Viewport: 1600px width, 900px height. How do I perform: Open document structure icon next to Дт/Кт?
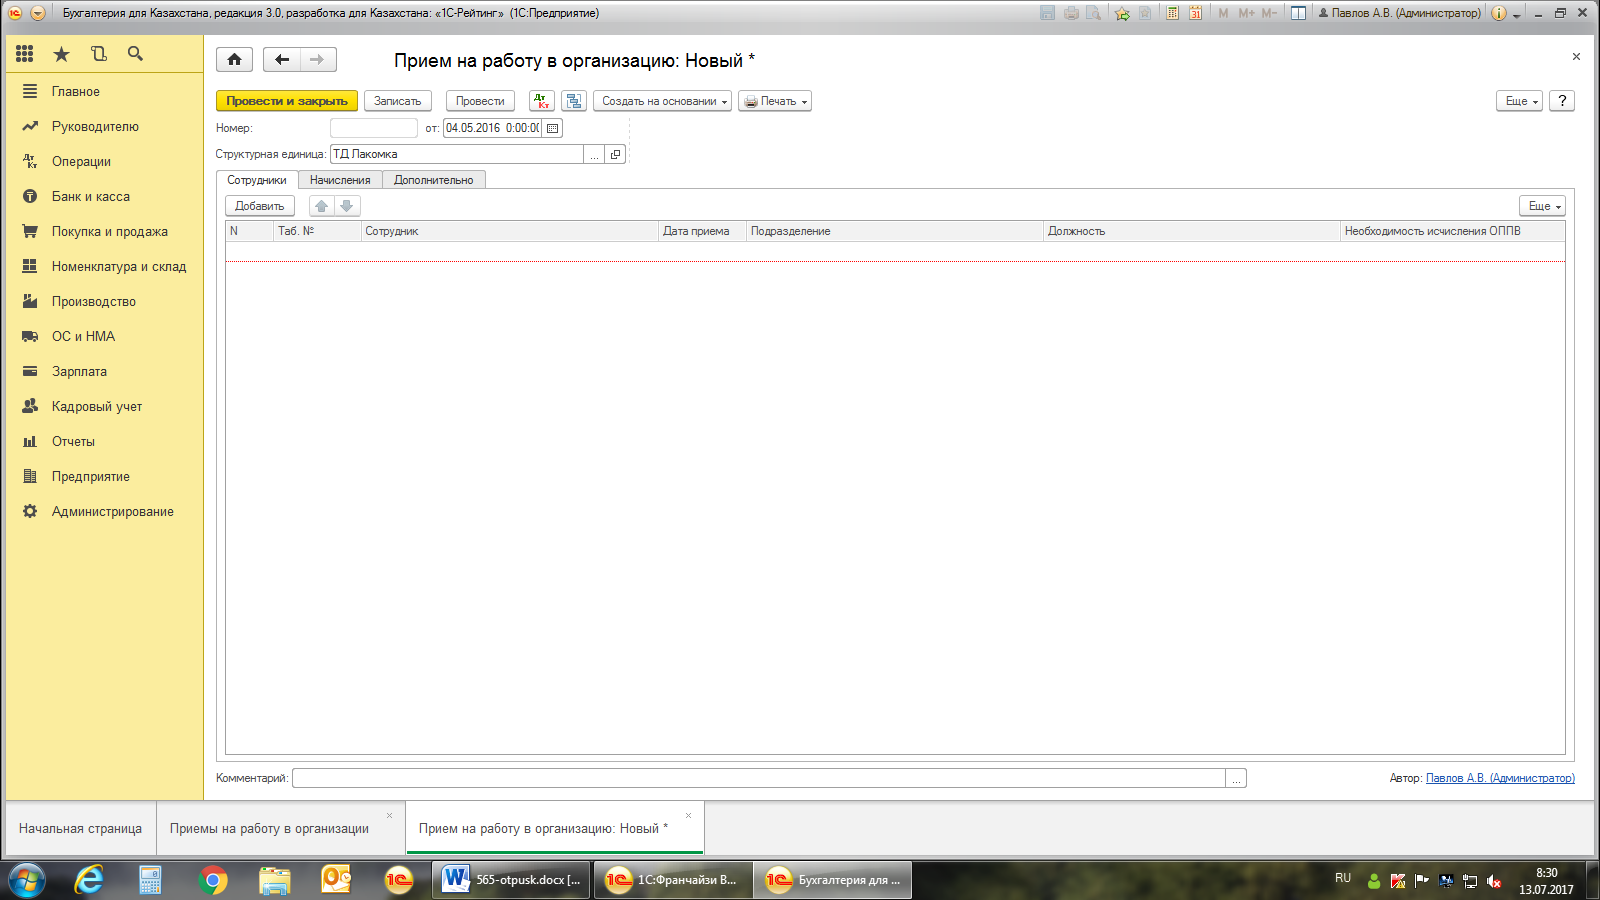tap(574, 101)
